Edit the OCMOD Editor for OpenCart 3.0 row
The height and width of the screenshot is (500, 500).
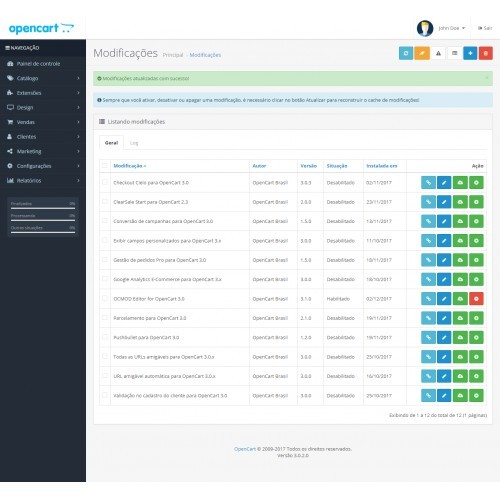click(x=444, y=299)
